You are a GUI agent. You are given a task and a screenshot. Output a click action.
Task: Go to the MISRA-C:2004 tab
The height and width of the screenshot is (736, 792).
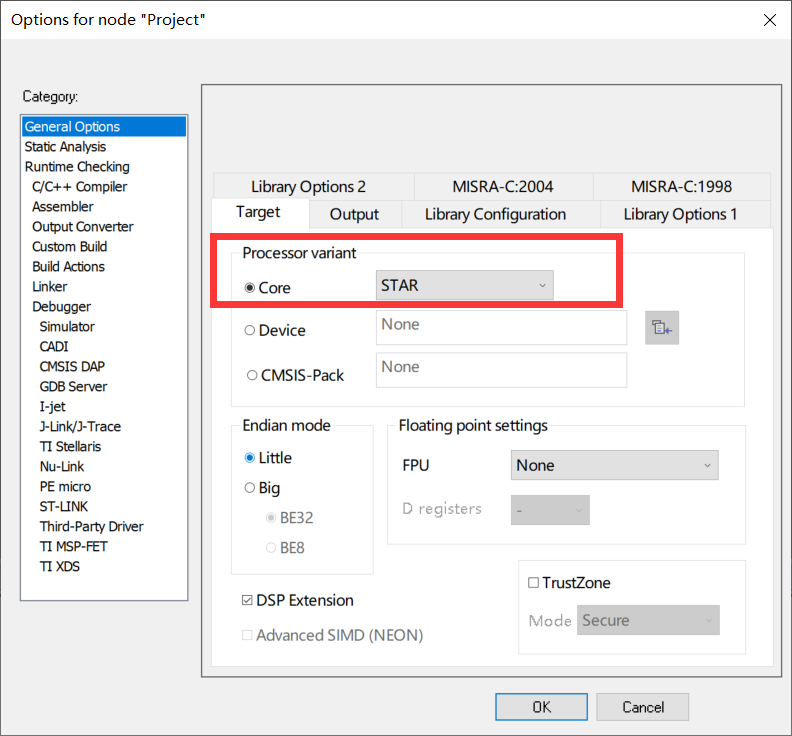[502, 186]
